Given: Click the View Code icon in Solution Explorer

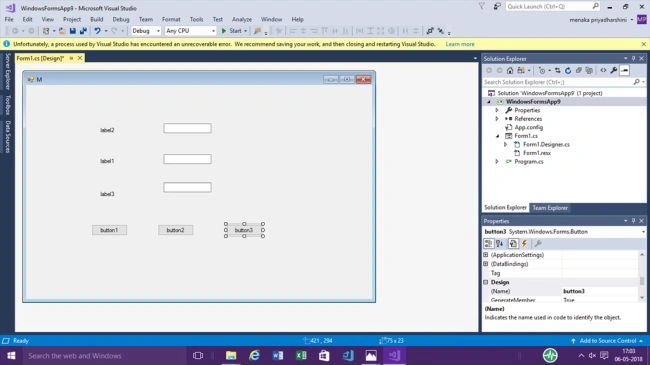Looking at the screenshot, I should tap(603, 71).
